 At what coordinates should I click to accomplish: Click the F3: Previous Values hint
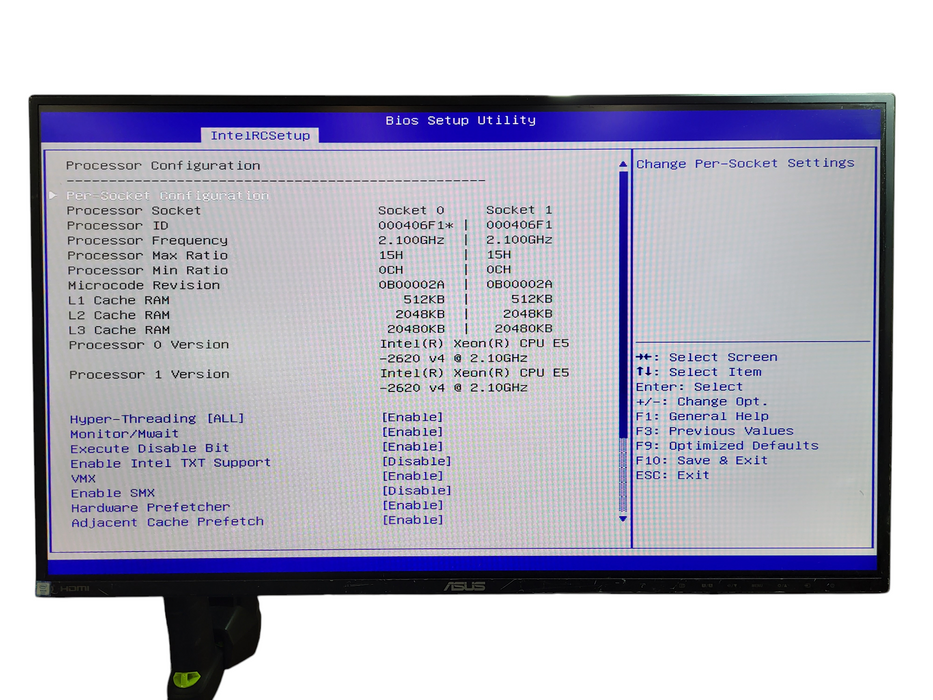click(715, 431)
